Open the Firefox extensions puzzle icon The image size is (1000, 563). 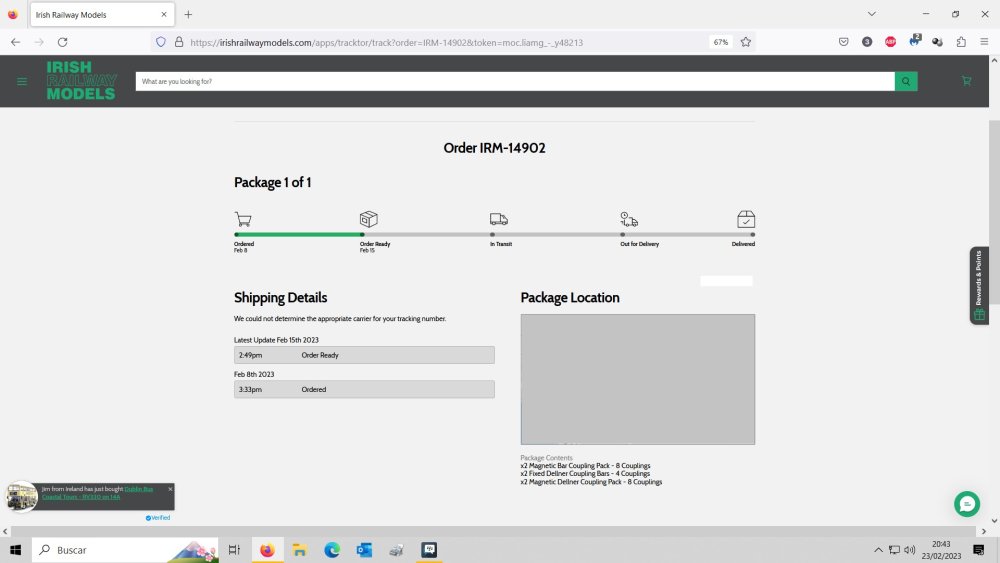961,42
